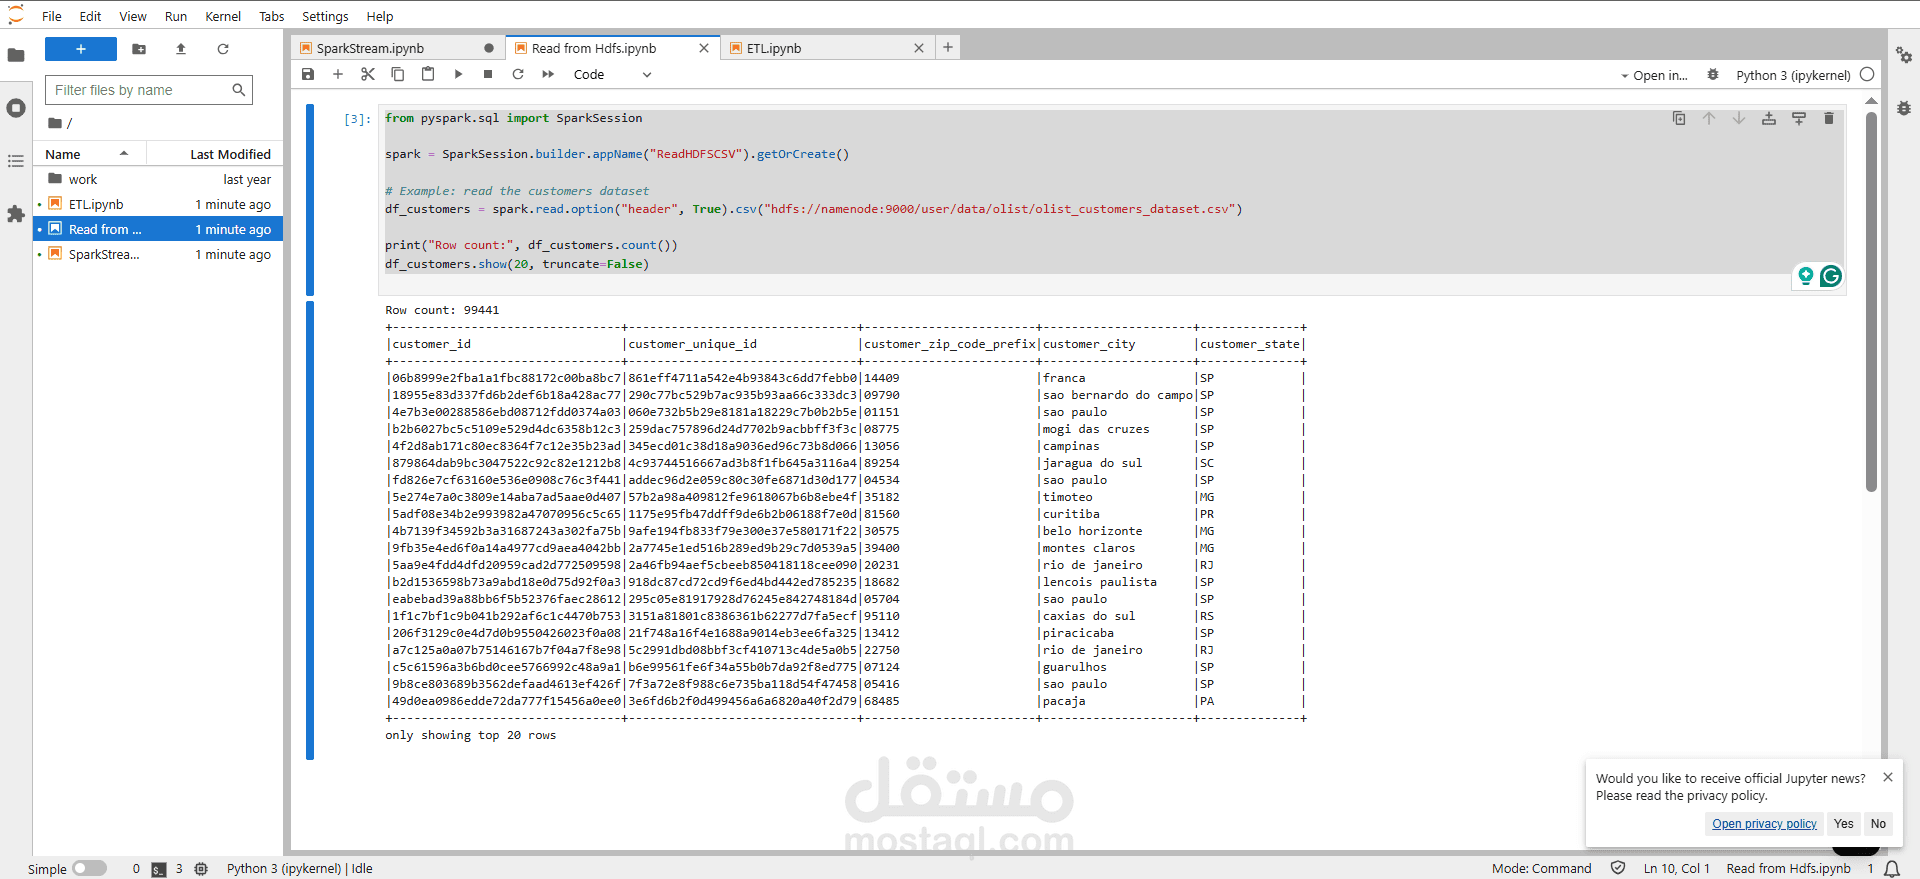Select ETL.ipynb in the file browser
Image resolution: width=1920 pixels, height=879 pixels.
pos(159,204)
